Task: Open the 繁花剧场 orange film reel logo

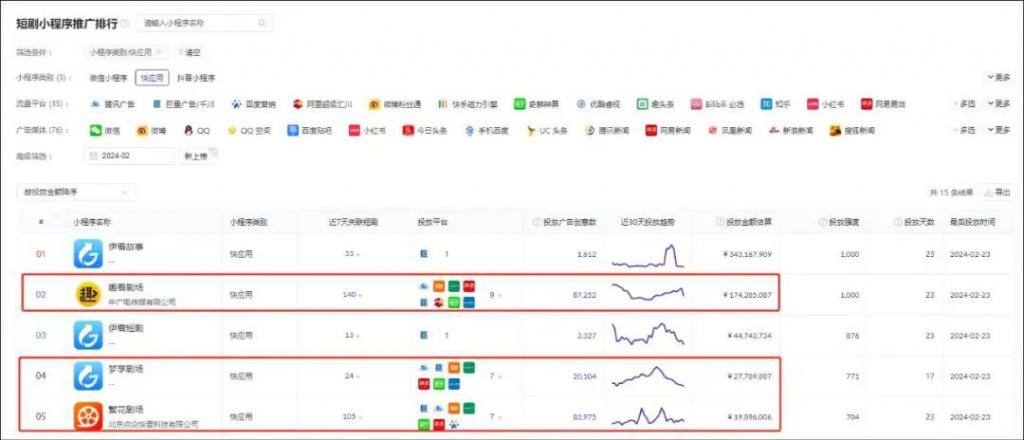Action: tap(88, 417)
